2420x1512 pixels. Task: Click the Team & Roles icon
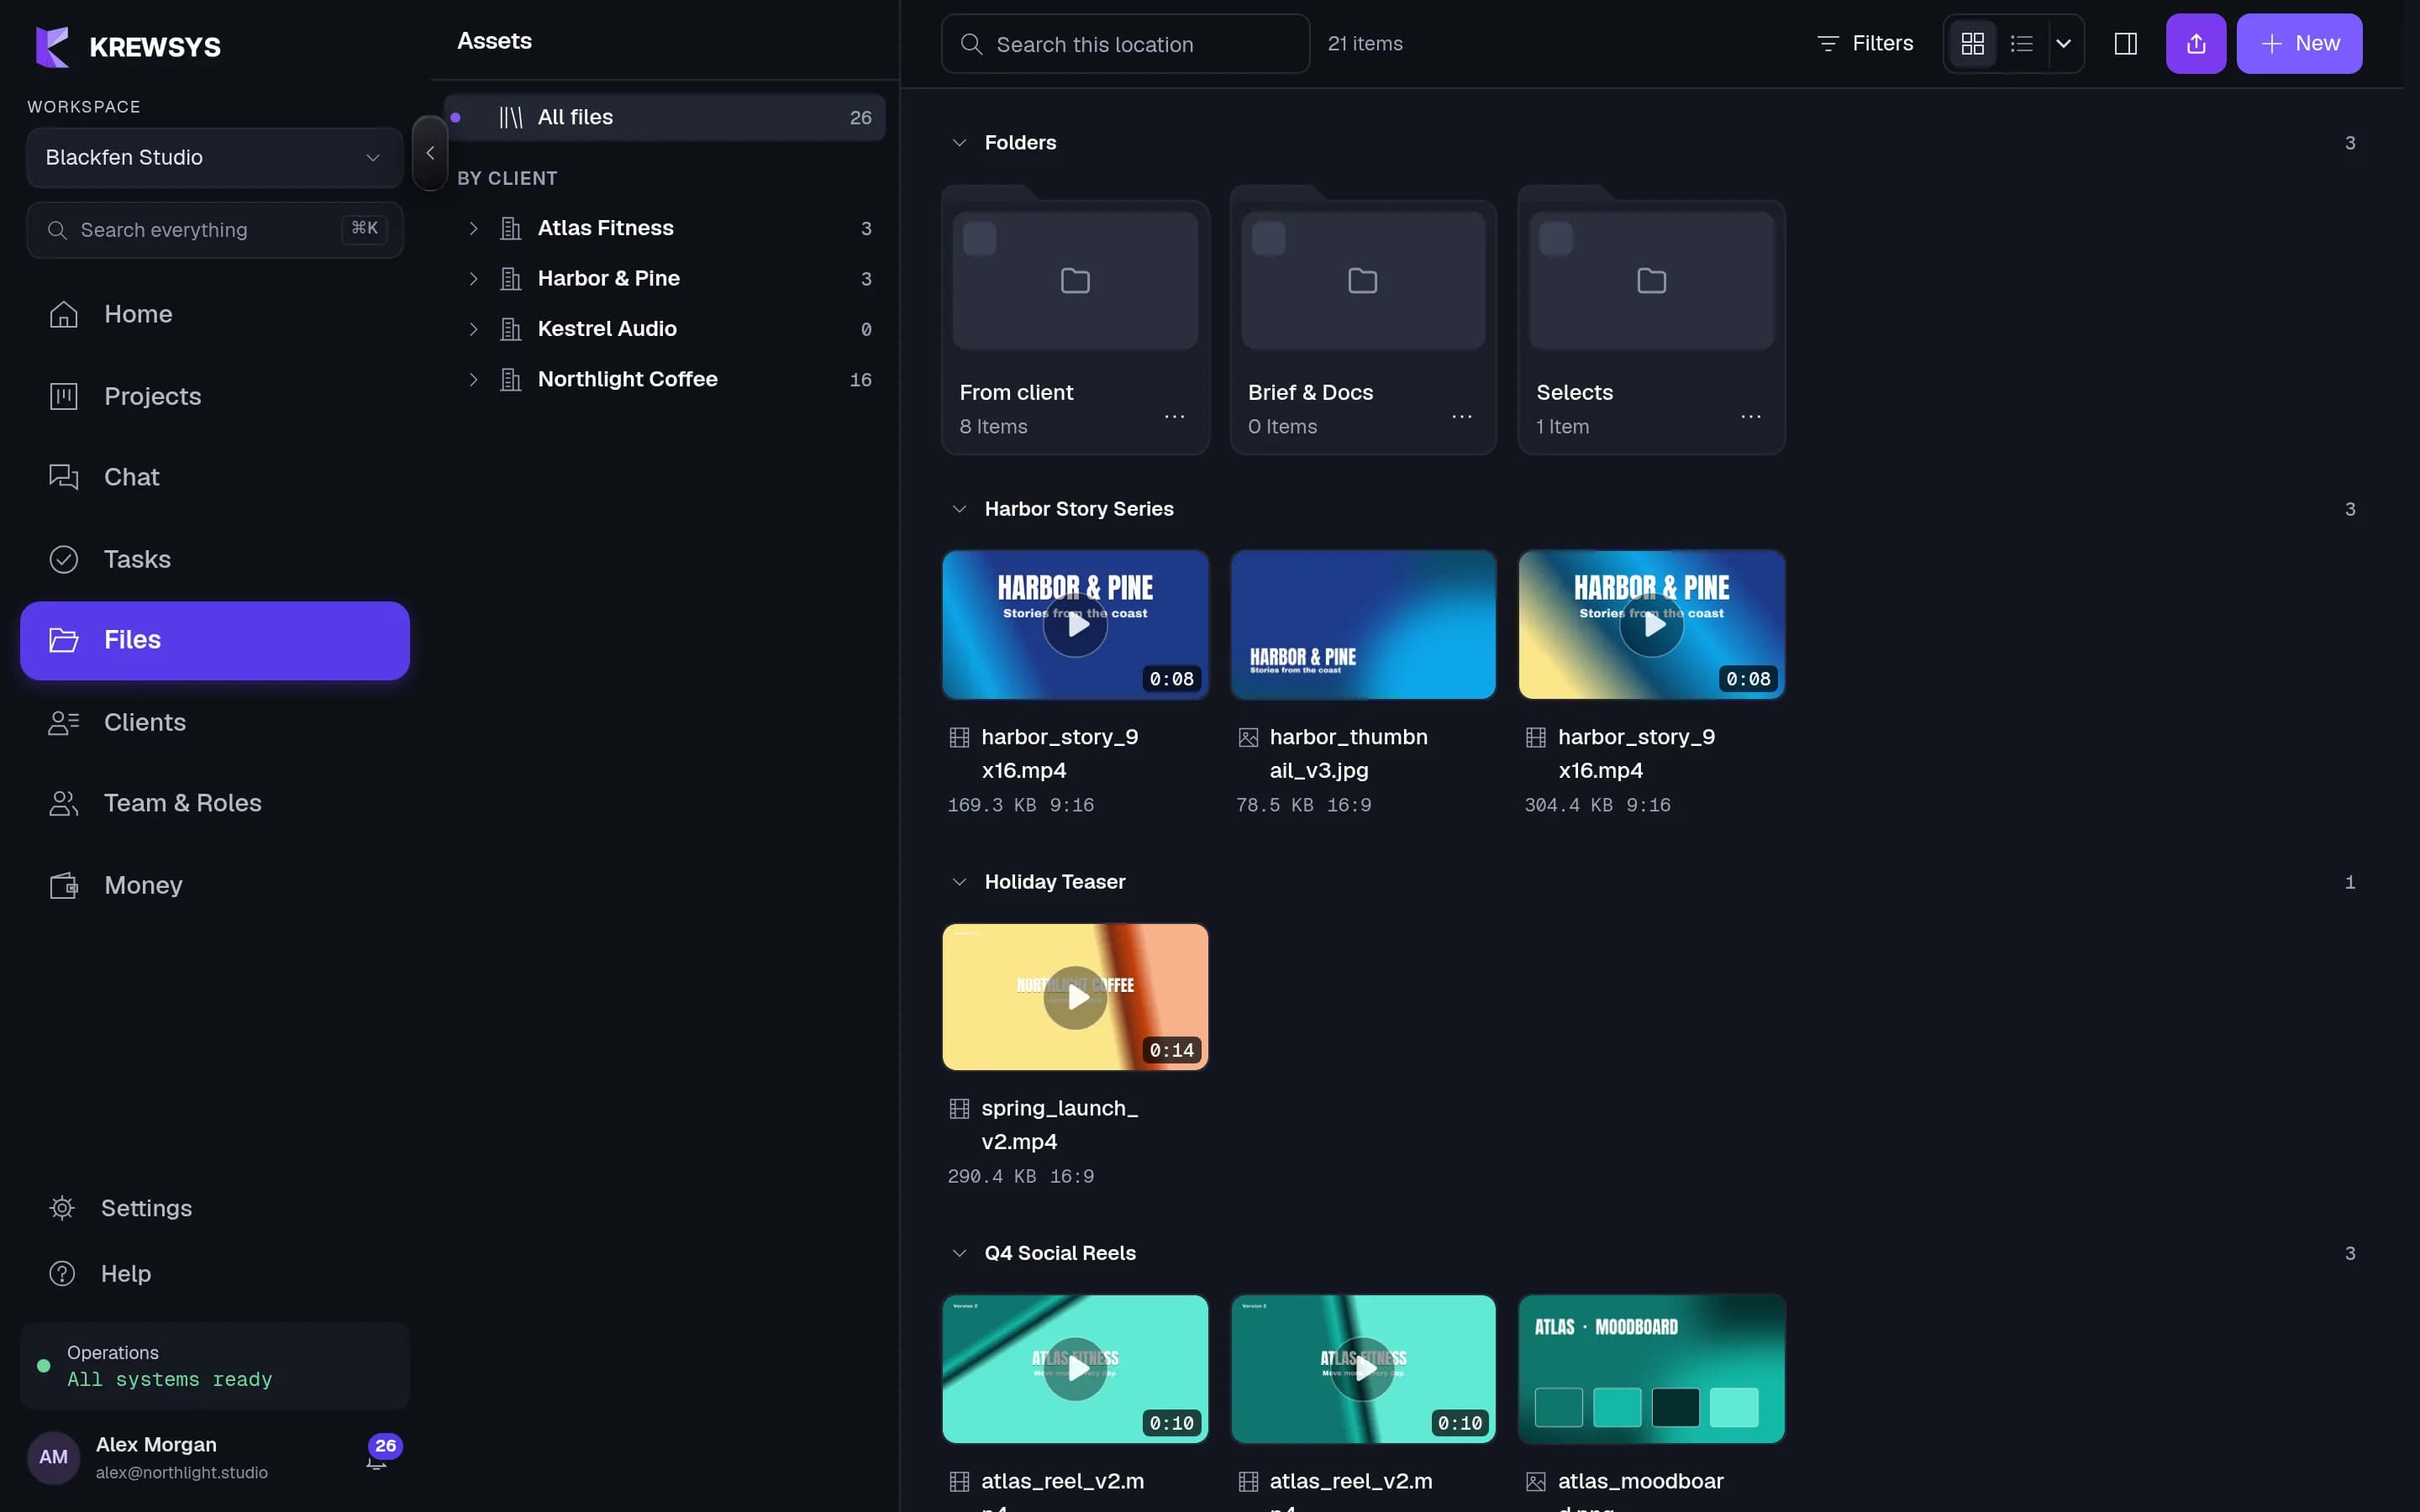[x=64, y=803]
